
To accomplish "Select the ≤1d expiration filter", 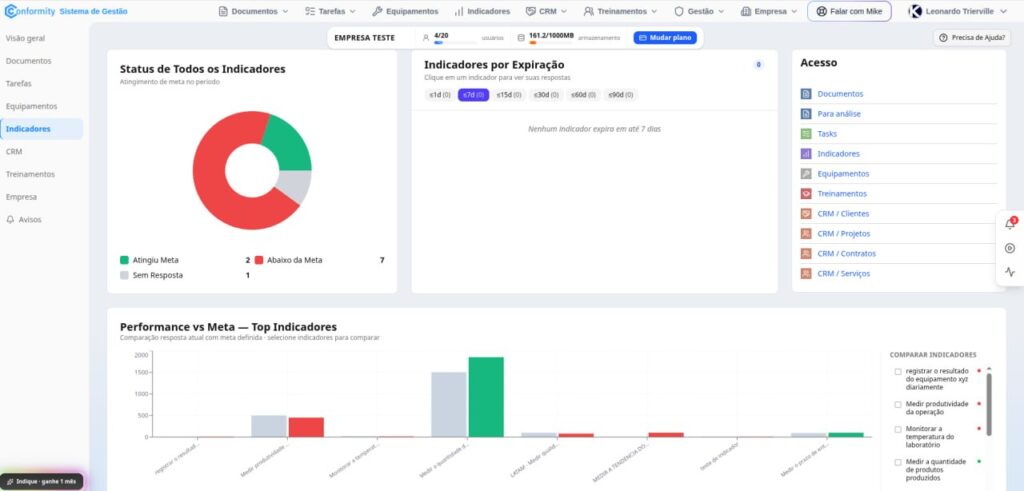I will (440, 95).
